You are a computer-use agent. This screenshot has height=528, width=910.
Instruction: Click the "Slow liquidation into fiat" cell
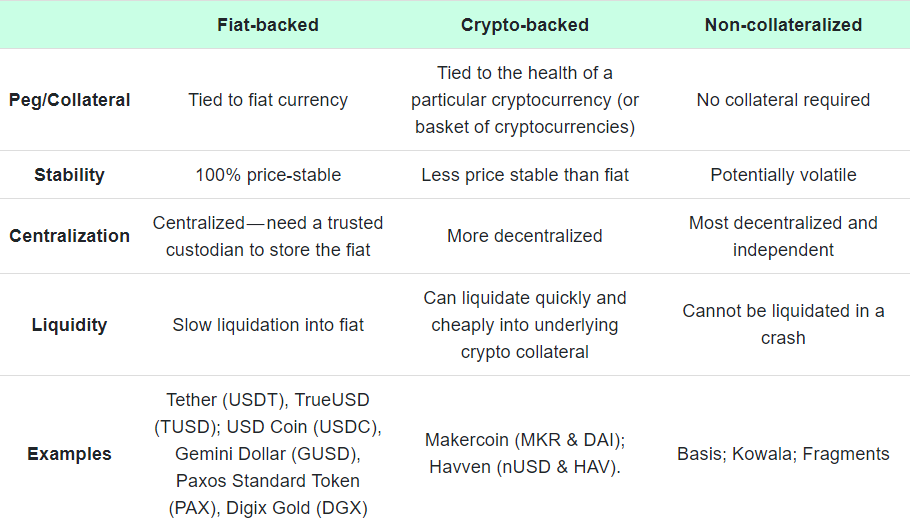(268, 325)
